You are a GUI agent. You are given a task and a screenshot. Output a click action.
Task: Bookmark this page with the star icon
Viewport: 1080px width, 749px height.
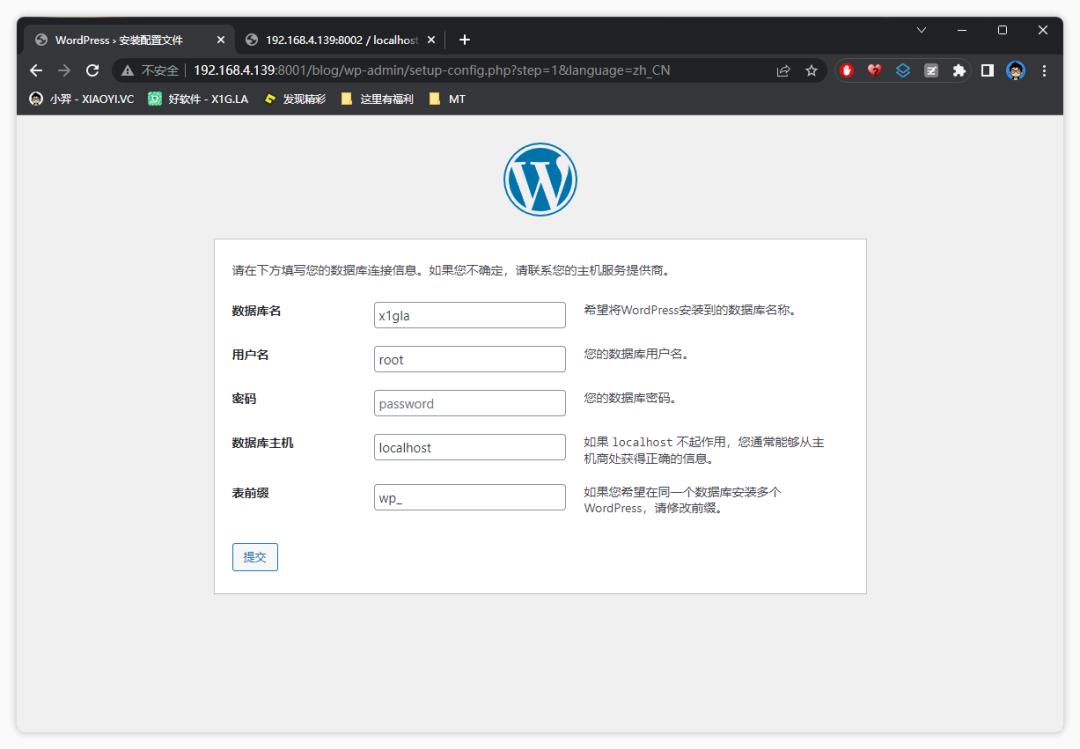click(x=811, y=71)
